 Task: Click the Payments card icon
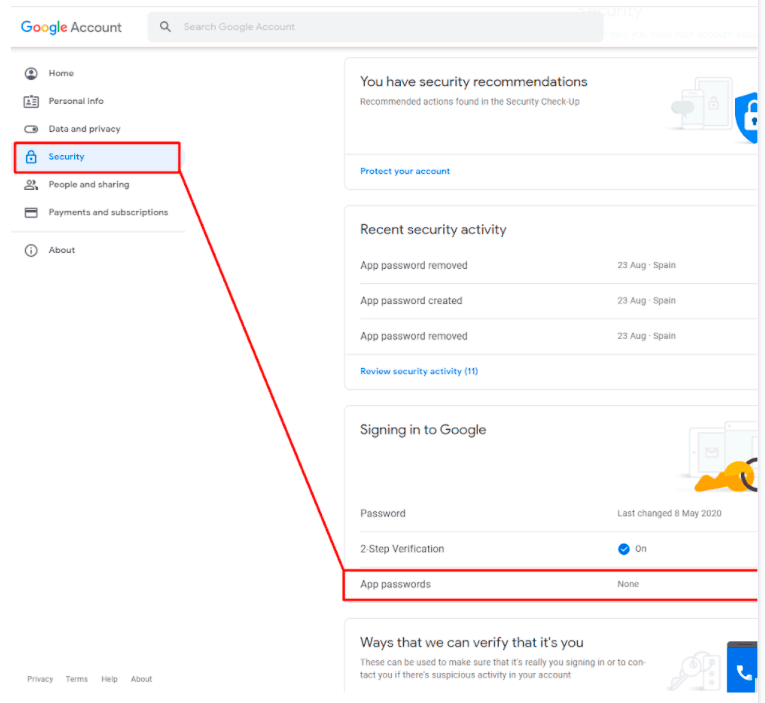[31, 212]
